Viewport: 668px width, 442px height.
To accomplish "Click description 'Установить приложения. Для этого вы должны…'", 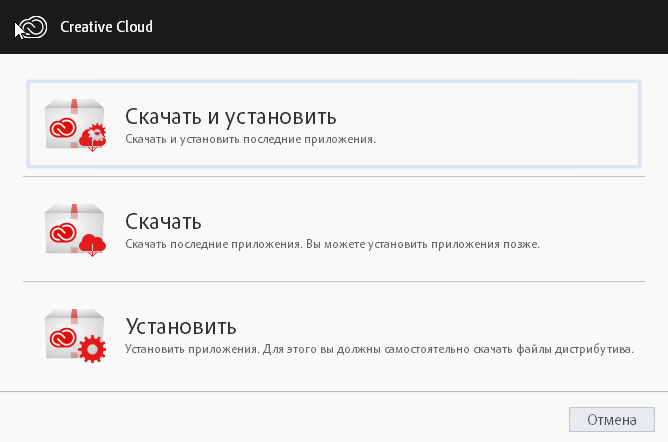I will click(379, 349).
